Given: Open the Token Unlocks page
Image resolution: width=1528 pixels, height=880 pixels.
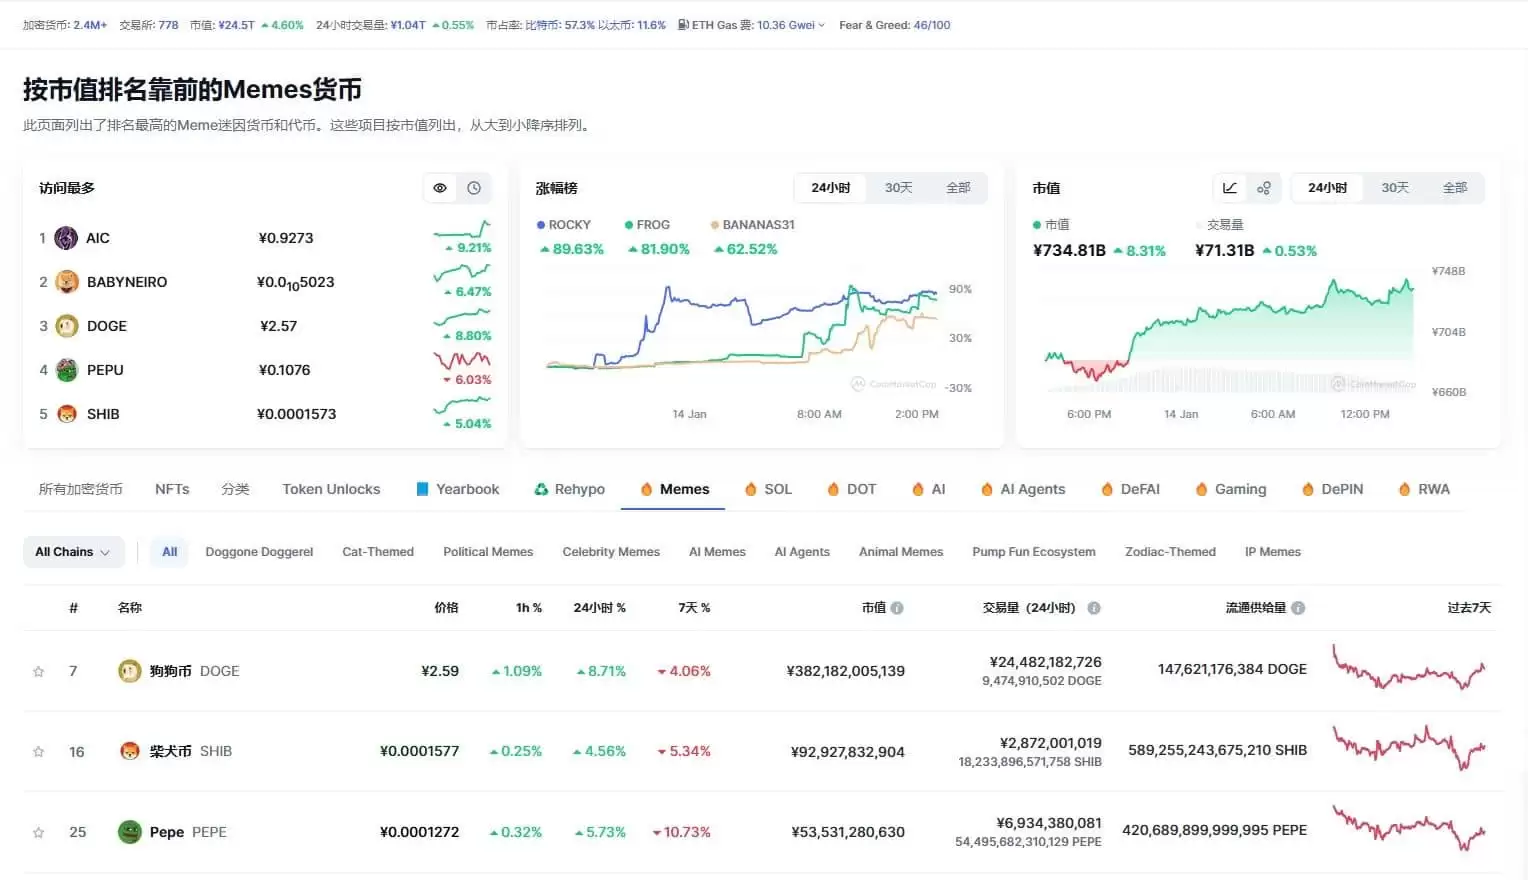Looking at the screenshot, I should 331,489.
